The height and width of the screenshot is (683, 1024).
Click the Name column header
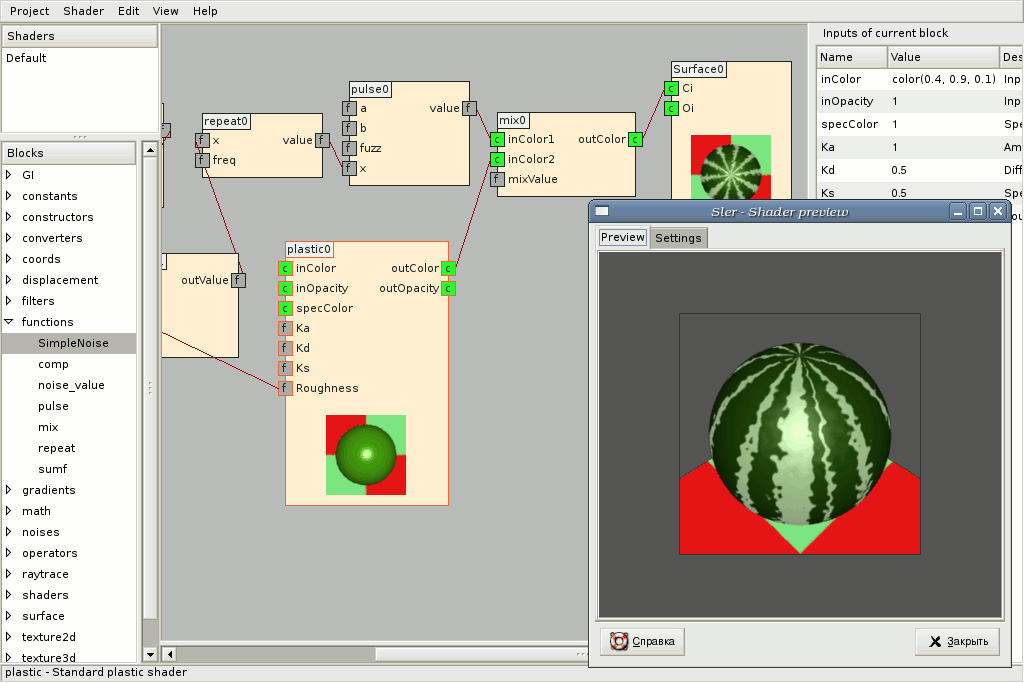coord(852,57)
